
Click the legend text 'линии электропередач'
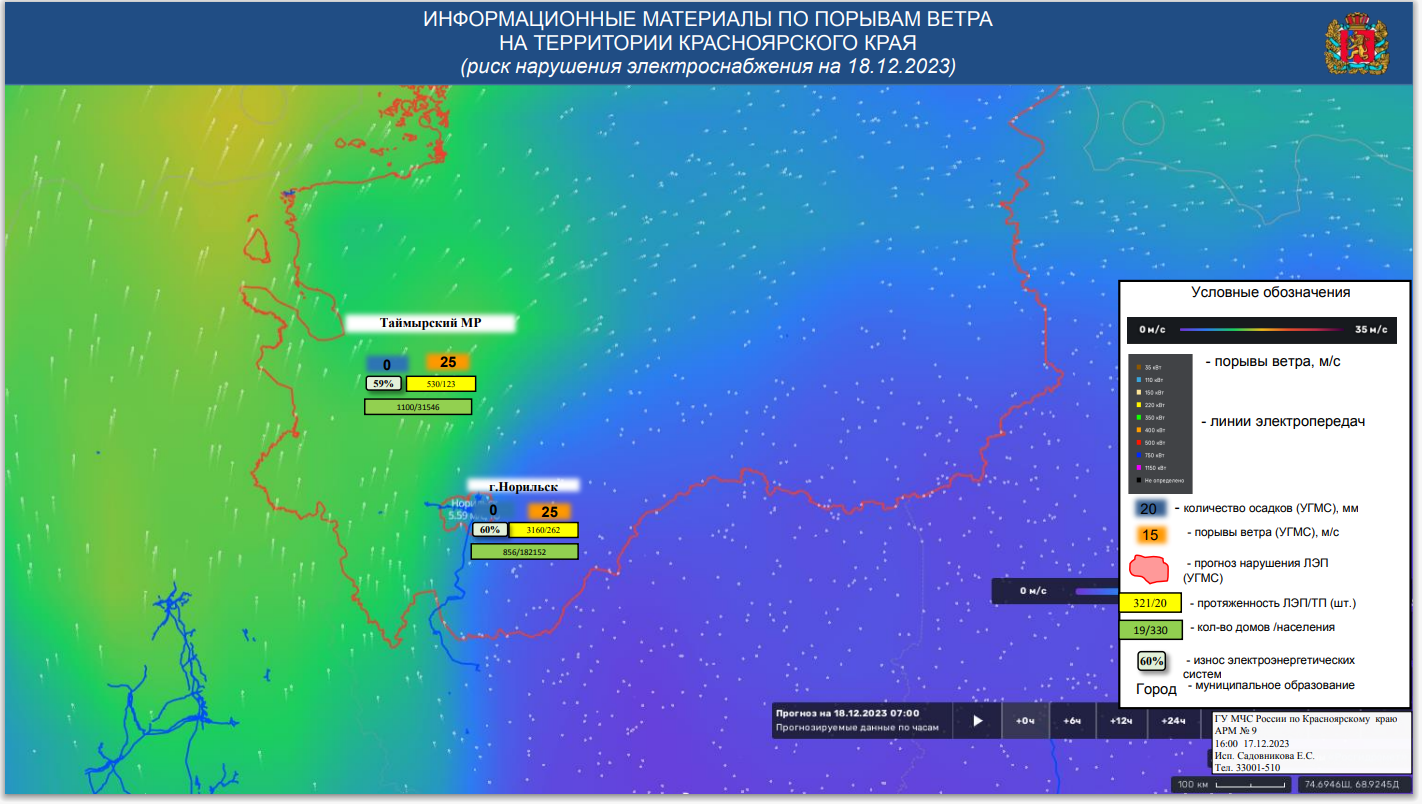point(1283,421)
